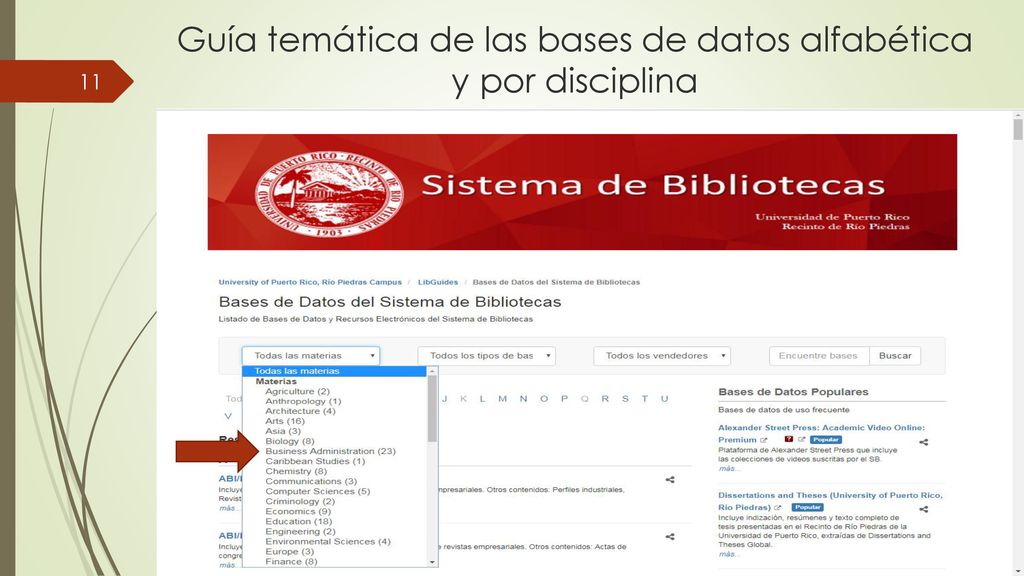Select Europe (3) subject
The width and height of the screenshot is (1024, 576).
click(289, 552)
